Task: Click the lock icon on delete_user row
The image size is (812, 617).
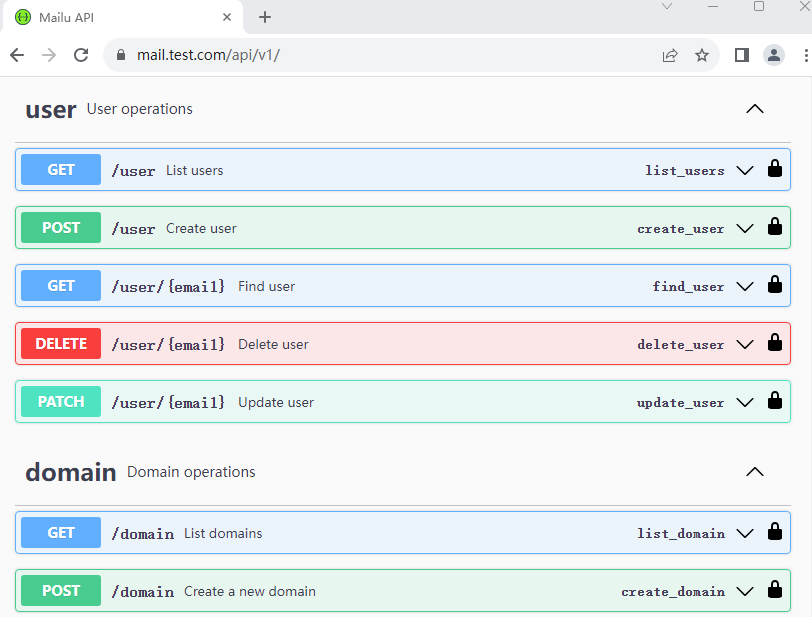Action: pos(775,343)
